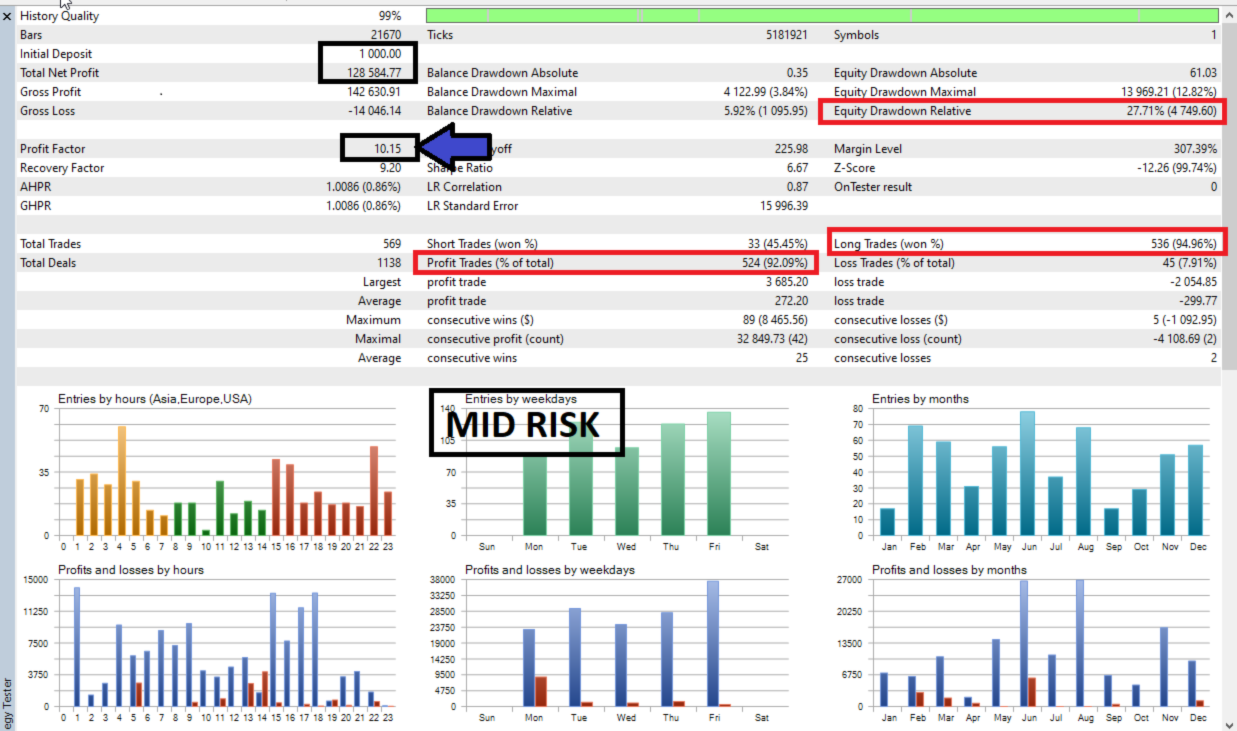Click the blue arrow pointing at Profit Factor

[x=456, y=148]
